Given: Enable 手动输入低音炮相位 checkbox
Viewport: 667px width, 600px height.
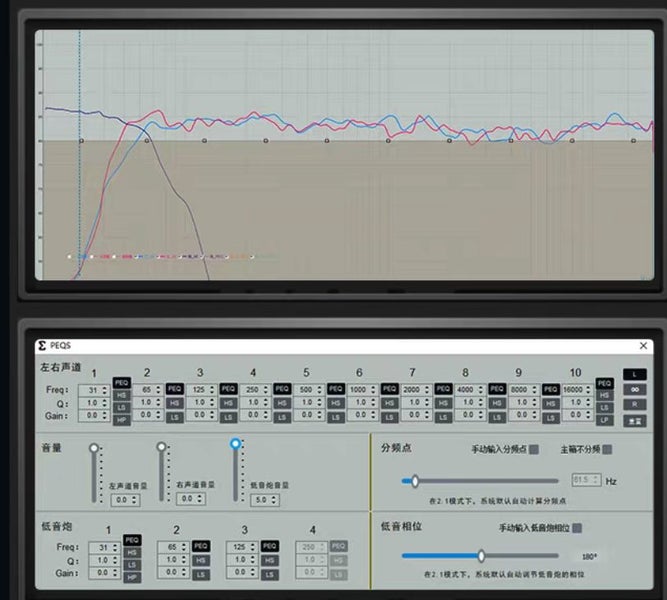Looking at the screenshot, I should click(577, 527).
